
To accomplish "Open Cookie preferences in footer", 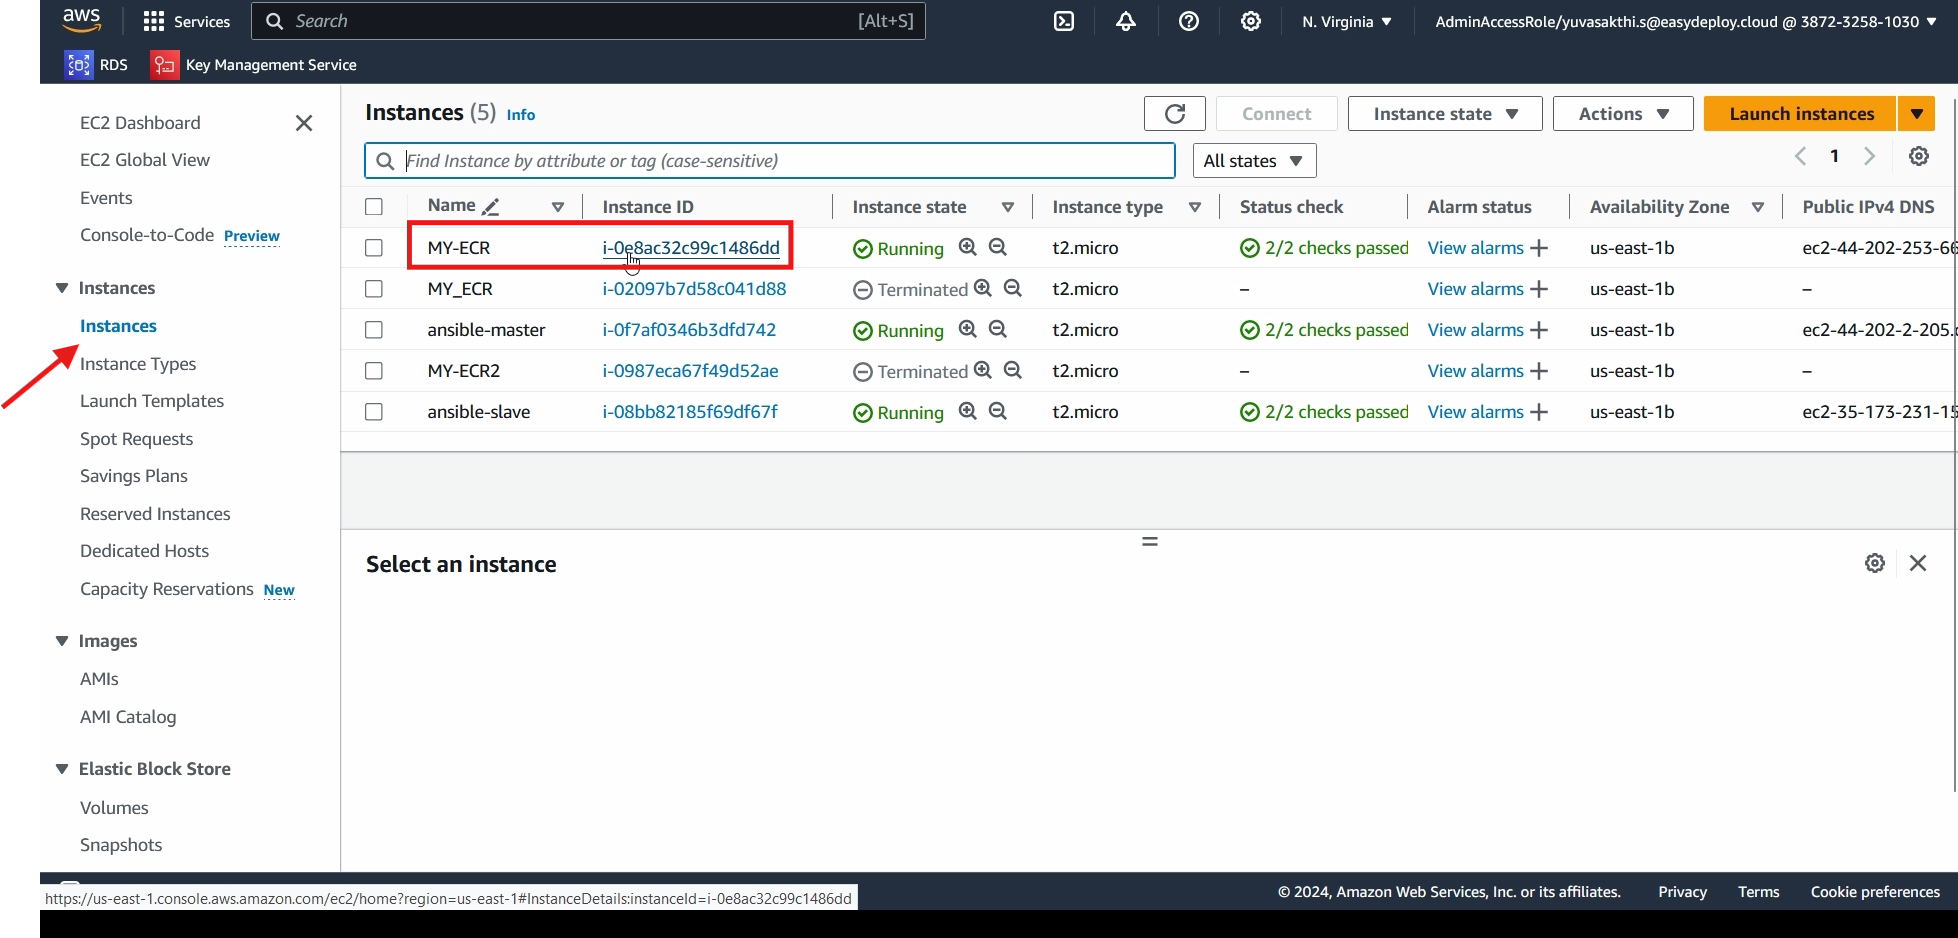I will [x=1875, y=892].
